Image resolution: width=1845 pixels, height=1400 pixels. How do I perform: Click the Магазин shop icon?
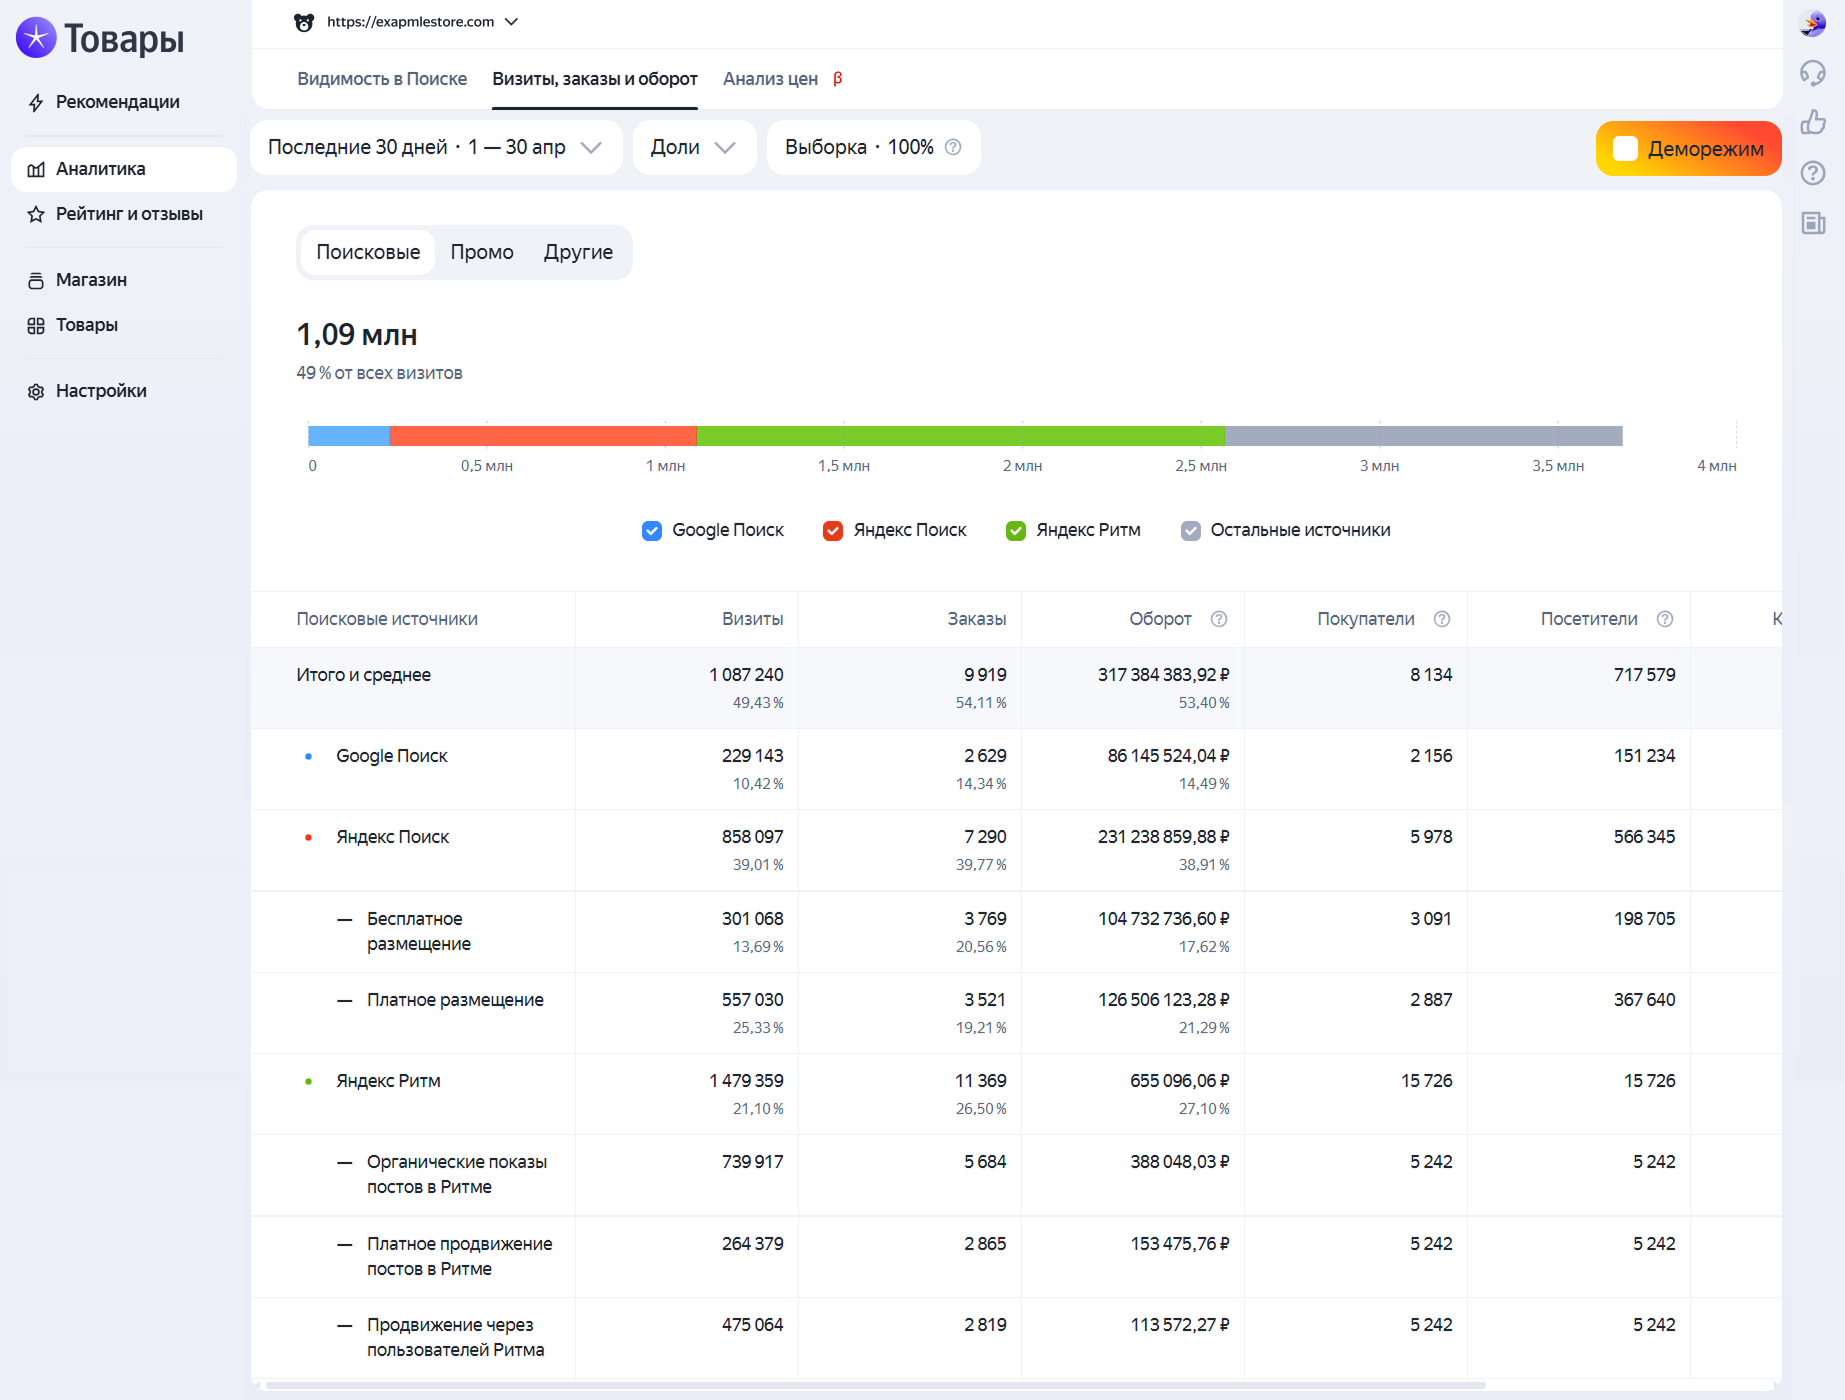[36, 280]
